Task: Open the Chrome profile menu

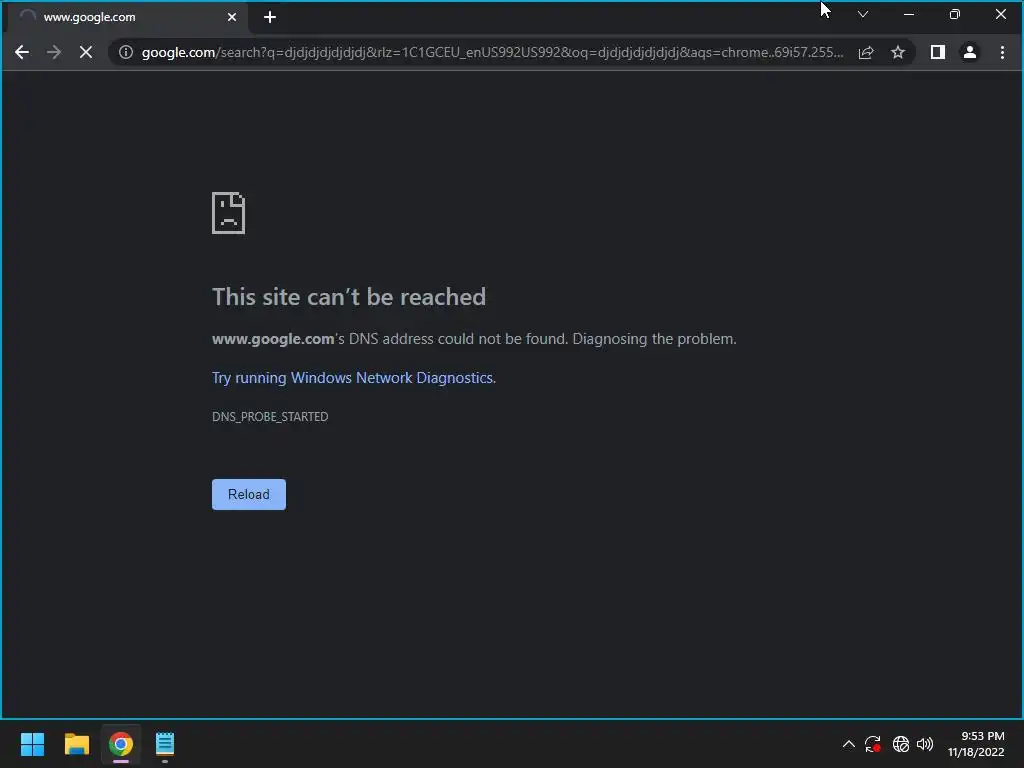Action: [970, 52]
